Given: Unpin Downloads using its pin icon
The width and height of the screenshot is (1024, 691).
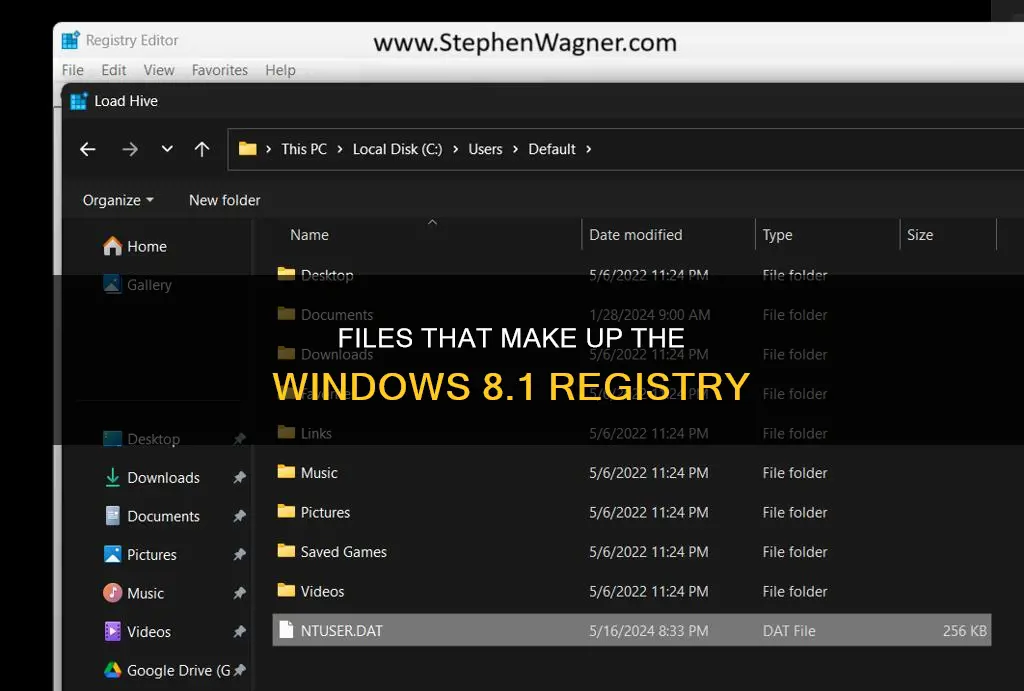Looking at the screenshot, I should tap(239, 477).
